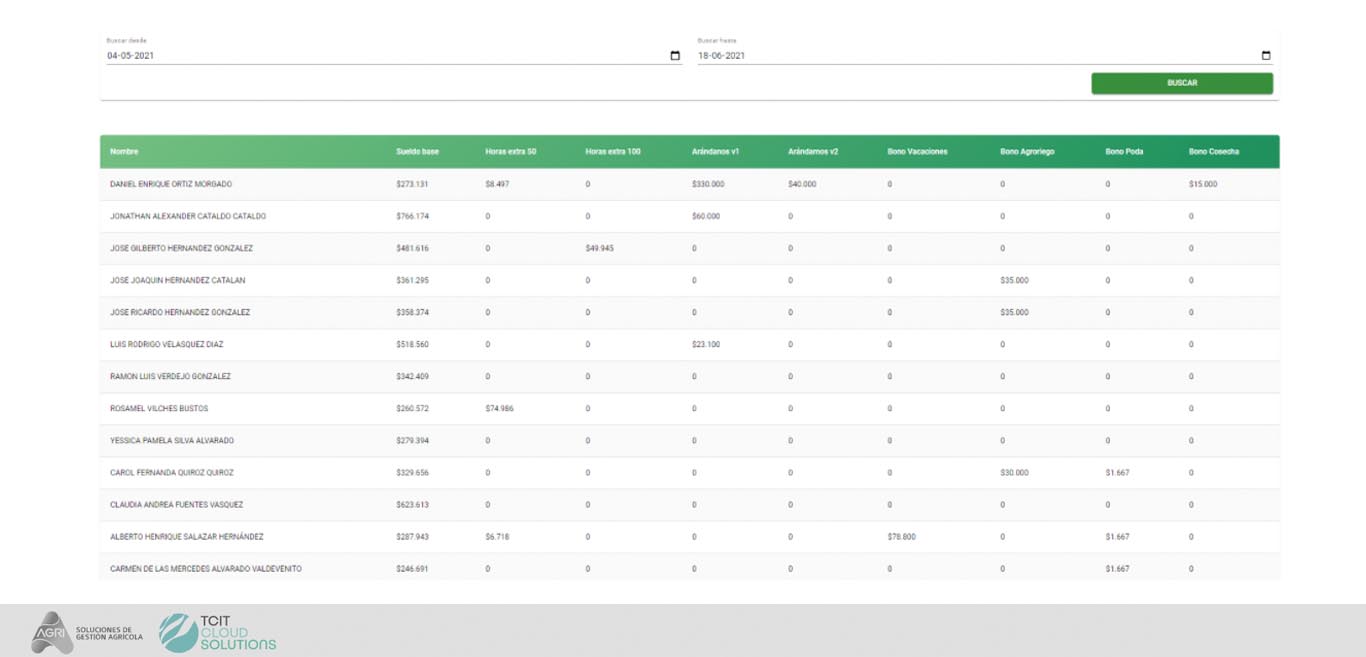Click the Arándanos v1 column header
Screen dimensions: 1366x657
coord(715,152)
